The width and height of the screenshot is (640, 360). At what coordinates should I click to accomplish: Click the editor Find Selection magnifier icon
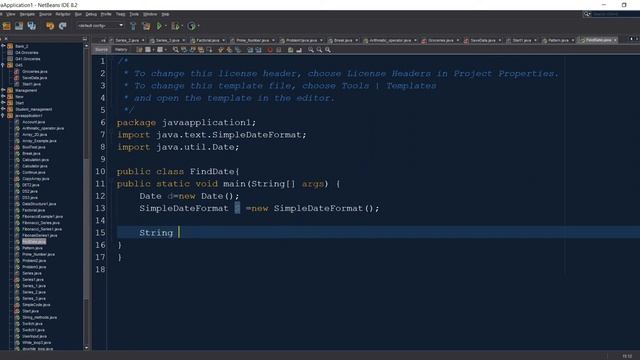click(175, 50)
